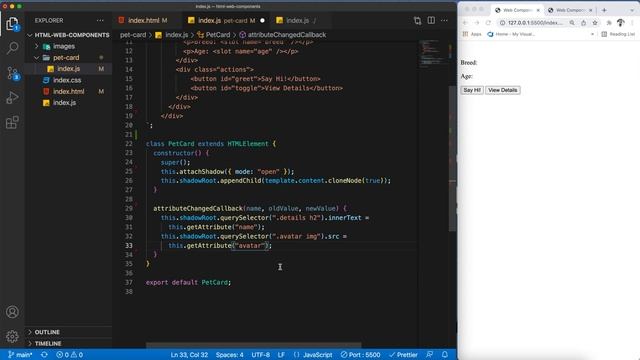640x360 pixels.
Task: Open a new browser tab
Action: click(604, 10)
